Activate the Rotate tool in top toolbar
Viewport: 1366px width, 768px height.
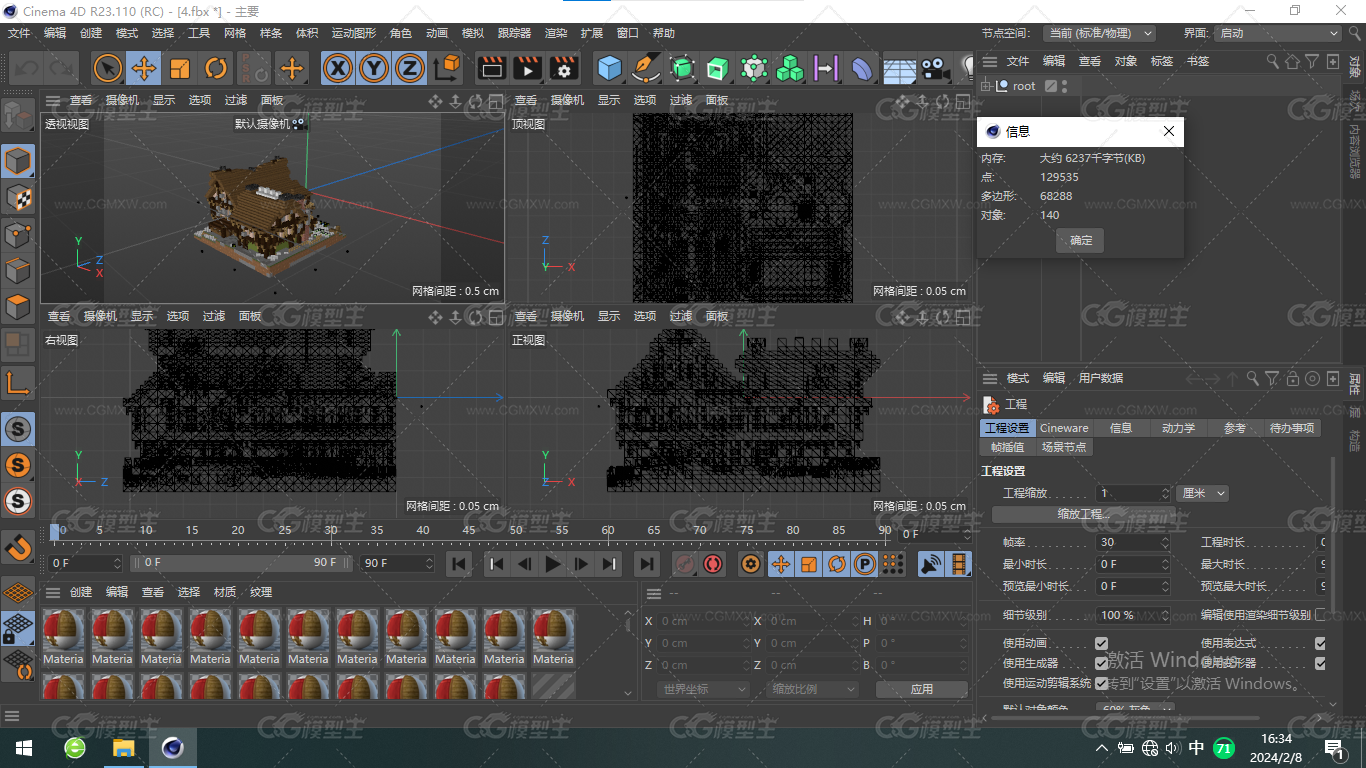[216, 68]
